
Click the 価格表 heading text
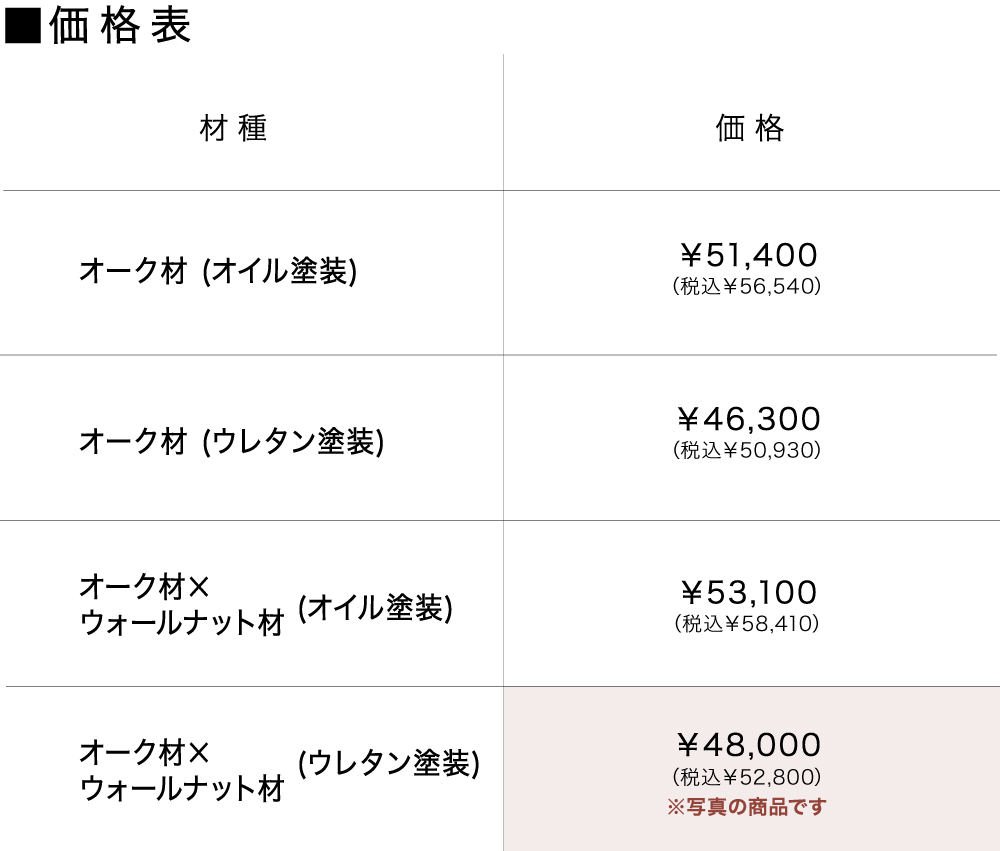click(x=119, y=27)
